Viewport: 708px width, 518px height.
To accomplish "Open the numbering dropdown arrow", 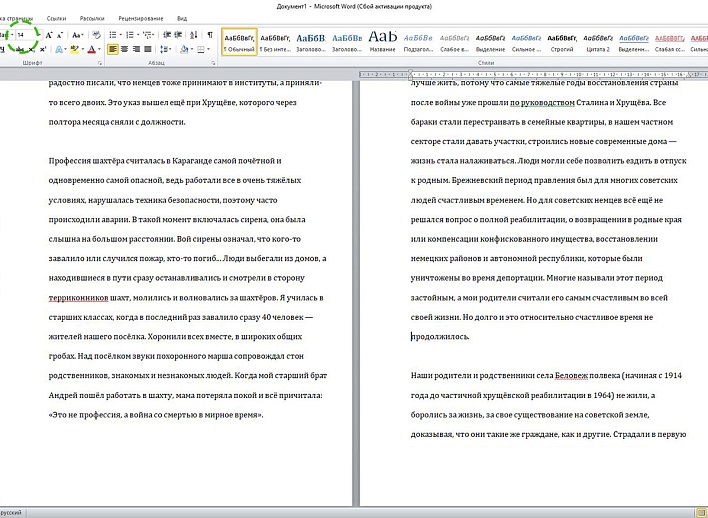I will pos(138,35).
